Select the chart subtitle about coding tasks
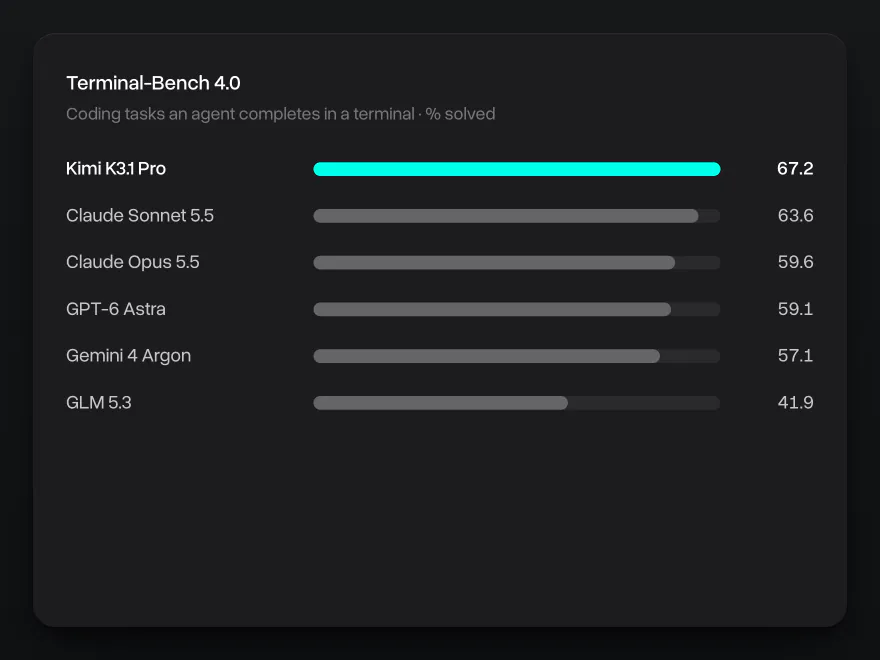Image resolution: width=880 pixels, height=660 pixels. [x=281, y=114]
